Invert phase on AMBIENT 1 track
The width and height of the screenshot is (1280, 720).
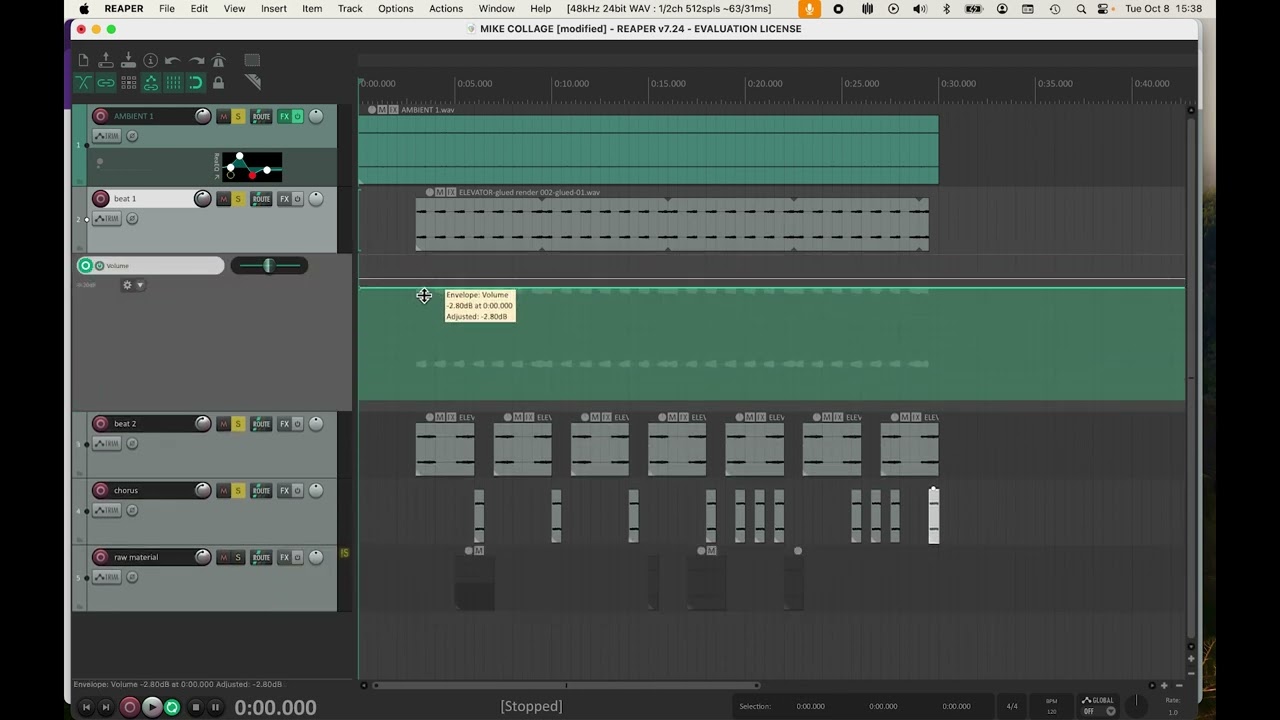pyautogui.click(x=132, y=136)
